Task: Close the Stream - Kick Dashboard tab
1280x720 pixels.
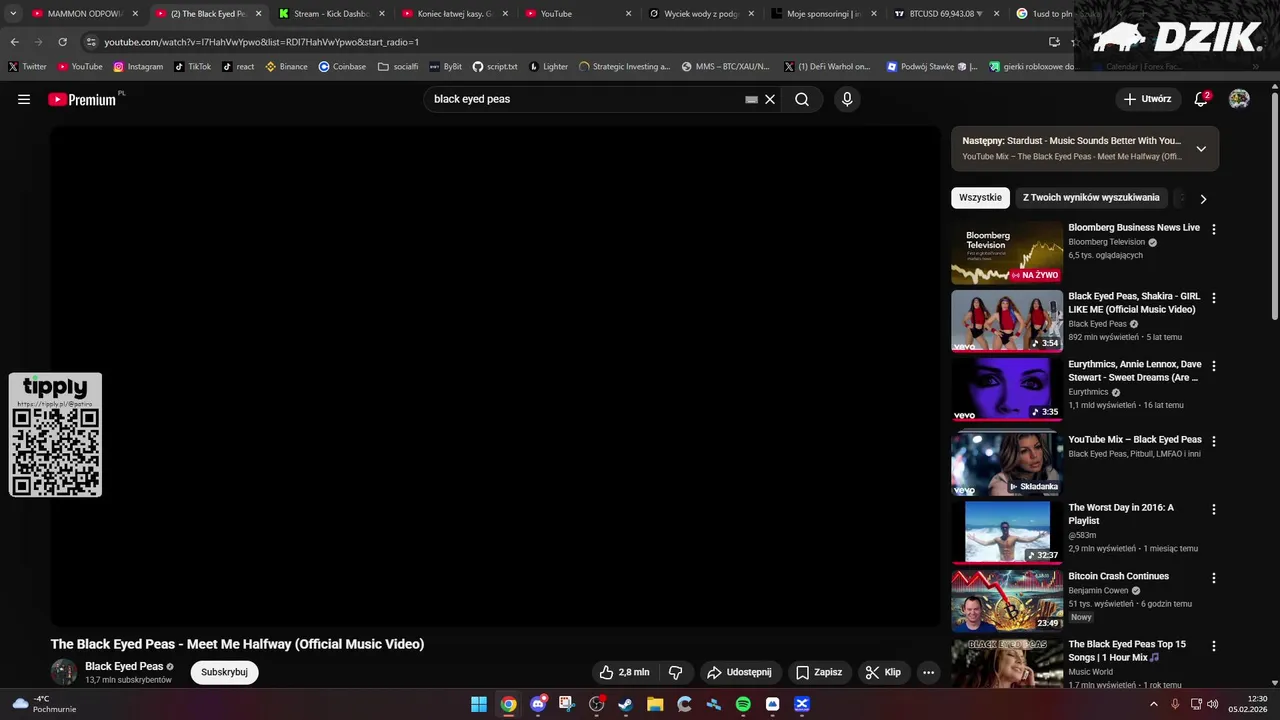Action: [x=381, y=14]
